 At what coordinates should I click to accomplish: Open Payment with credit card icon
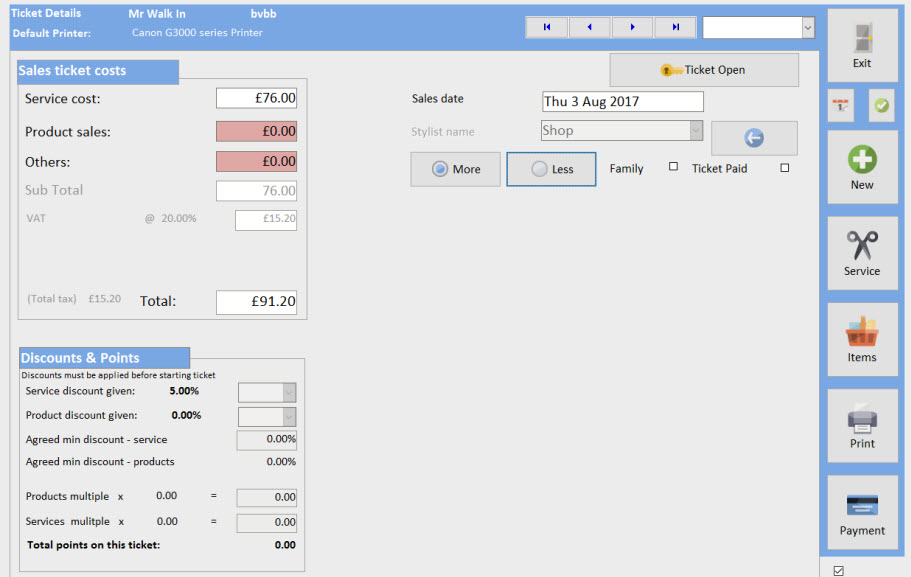tap(862, 513)
